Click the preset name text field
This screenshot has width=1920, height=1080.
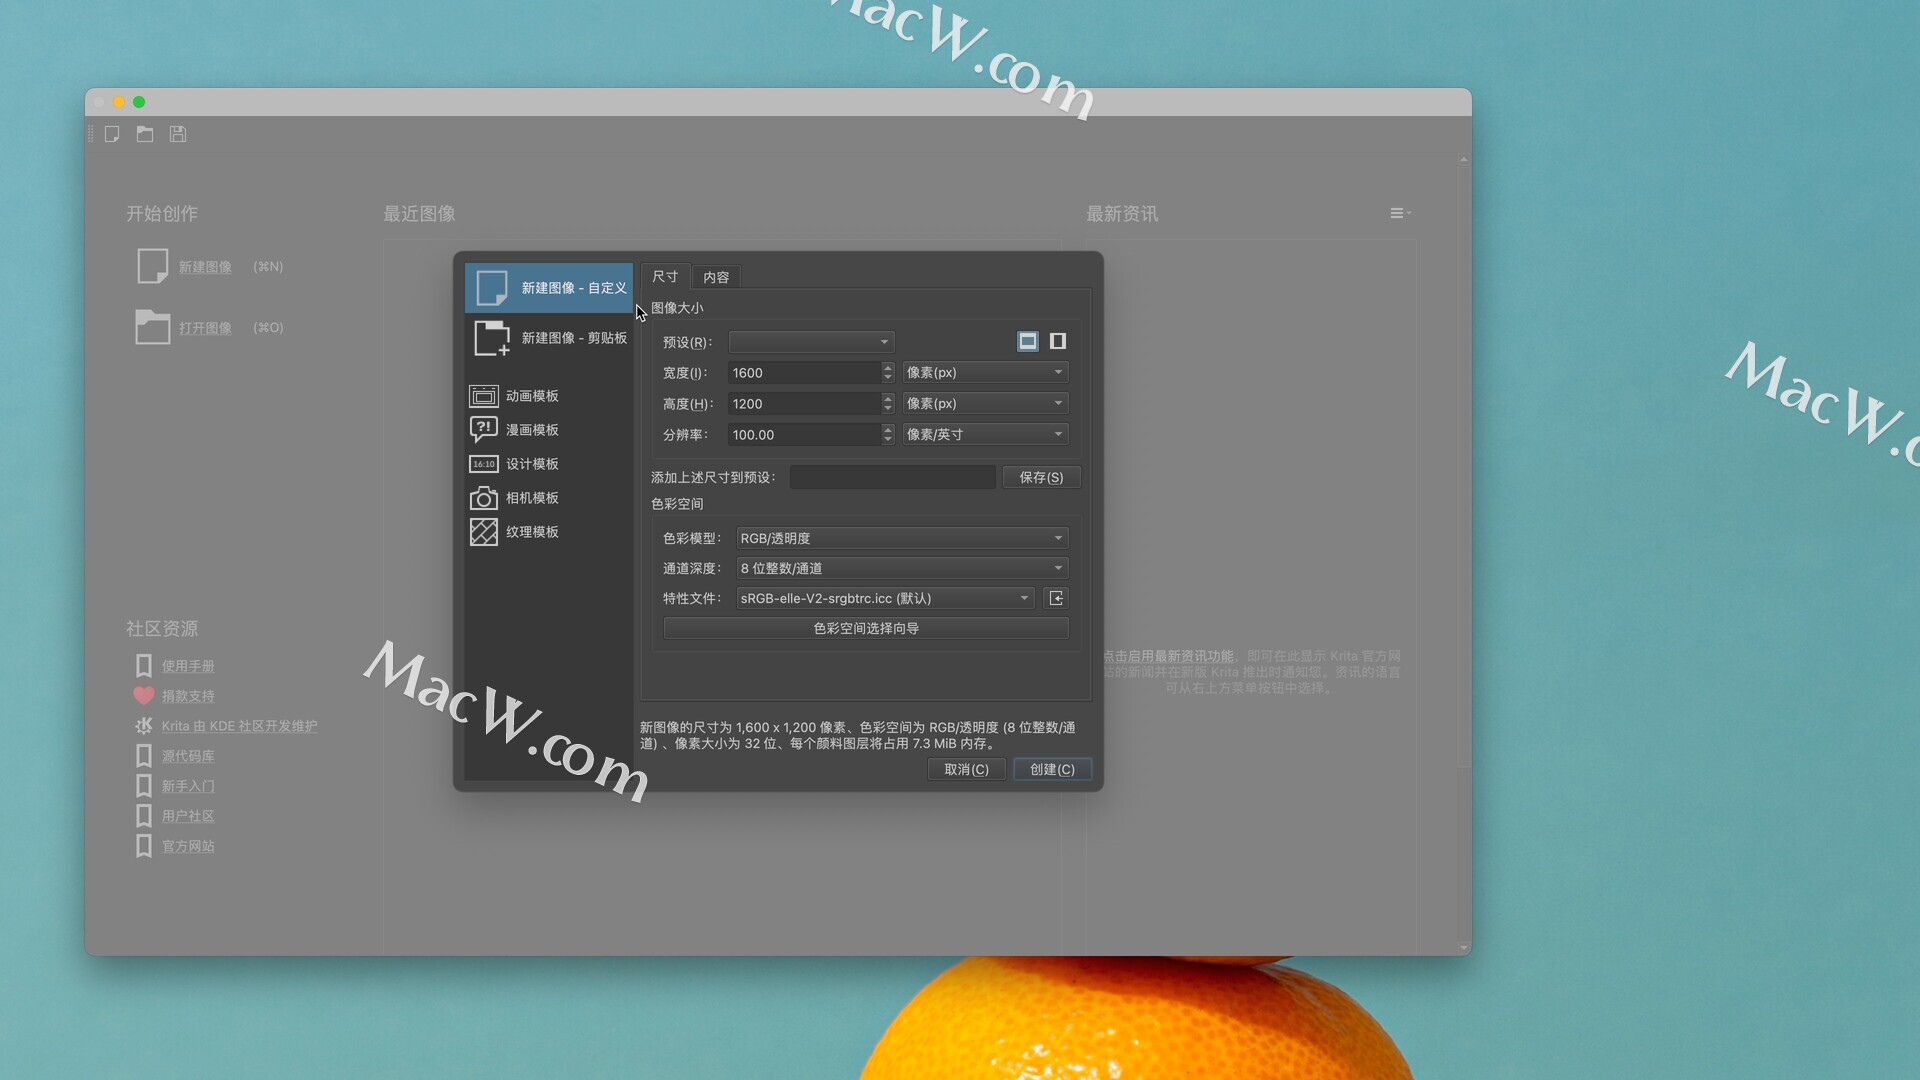892,477
